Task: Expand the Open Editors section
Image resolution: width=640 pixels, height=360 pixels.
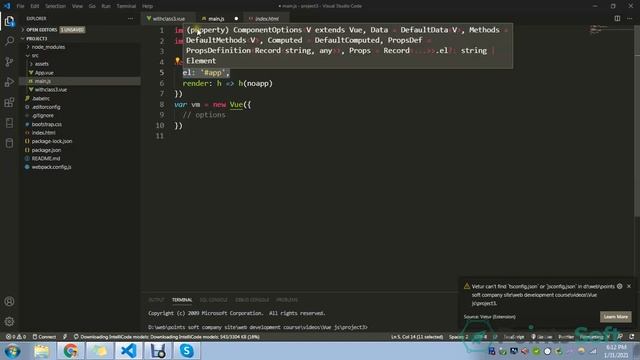Action: click(80, 30)
